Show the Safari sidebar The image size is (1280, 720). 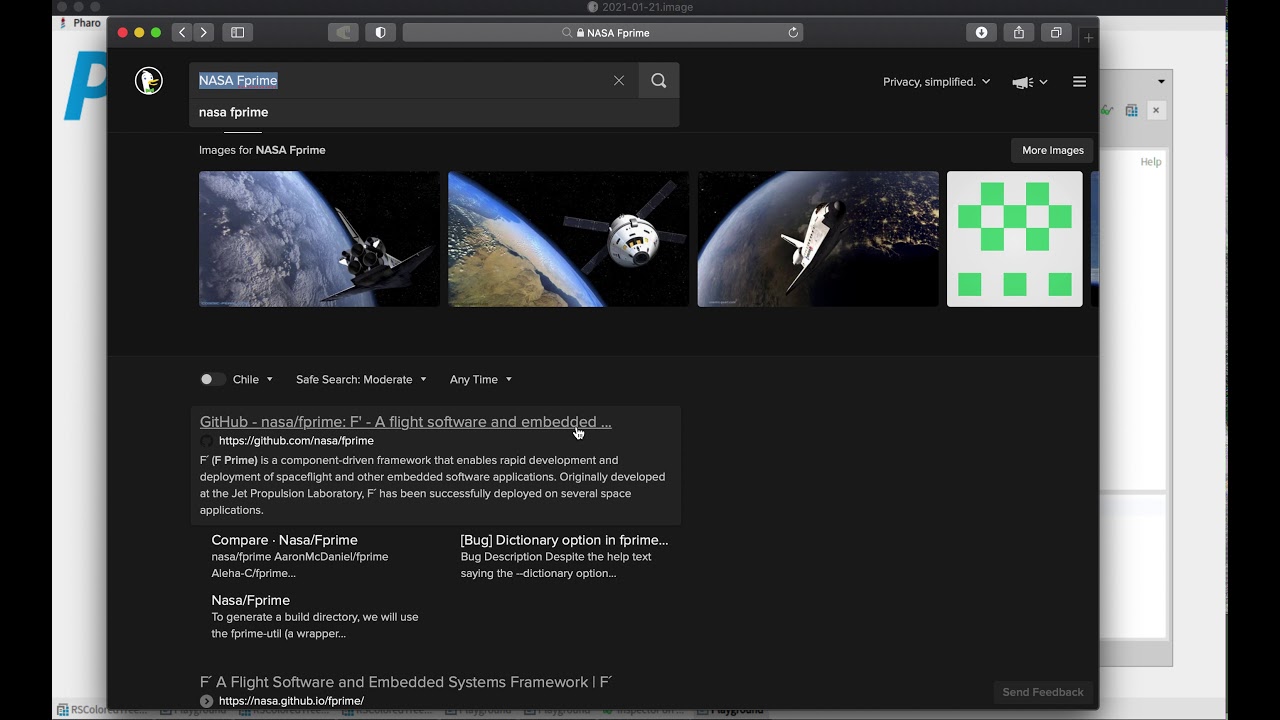click(238, 33)
